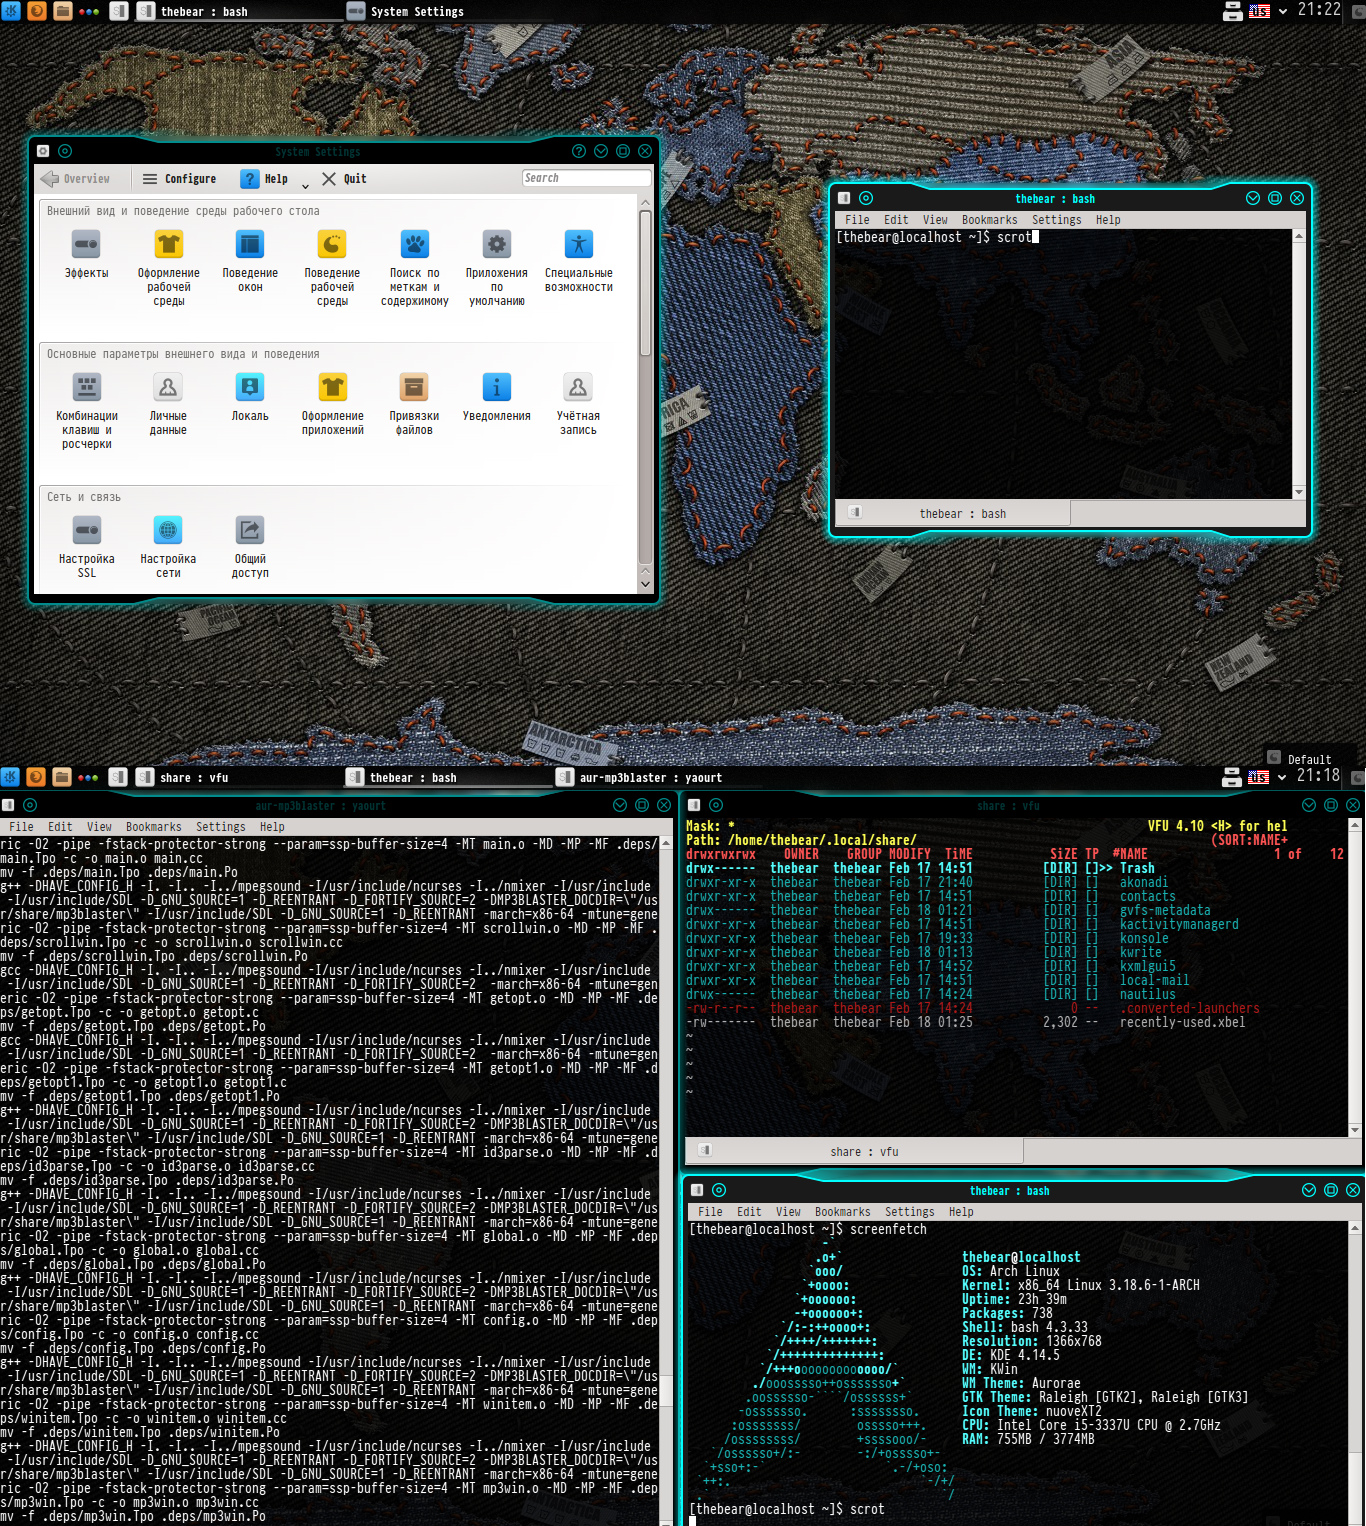Open Поиск по меткам и содержимому
Viewport: 1366px width, 1526px height.
415,267
